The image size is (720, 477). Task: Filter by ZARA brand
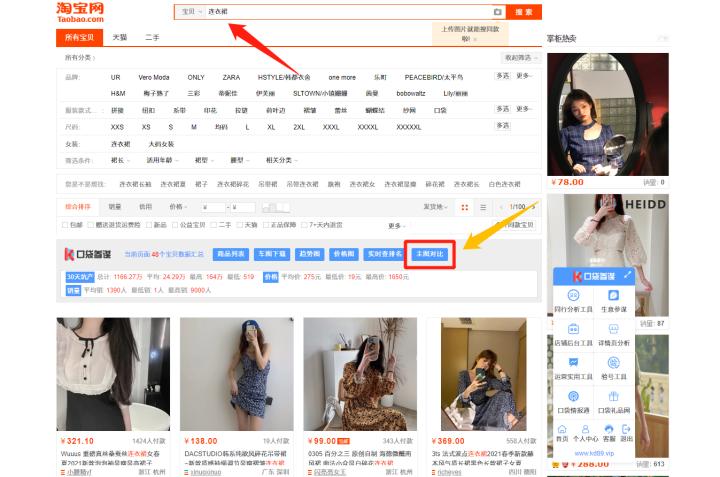point(231,78)
